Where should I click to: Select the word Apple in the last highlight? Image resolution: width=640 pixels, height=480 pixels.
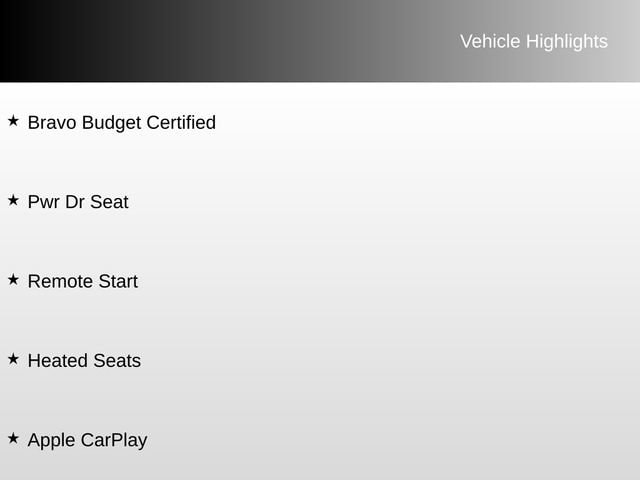pyautogui.click(x=51, y=441)
